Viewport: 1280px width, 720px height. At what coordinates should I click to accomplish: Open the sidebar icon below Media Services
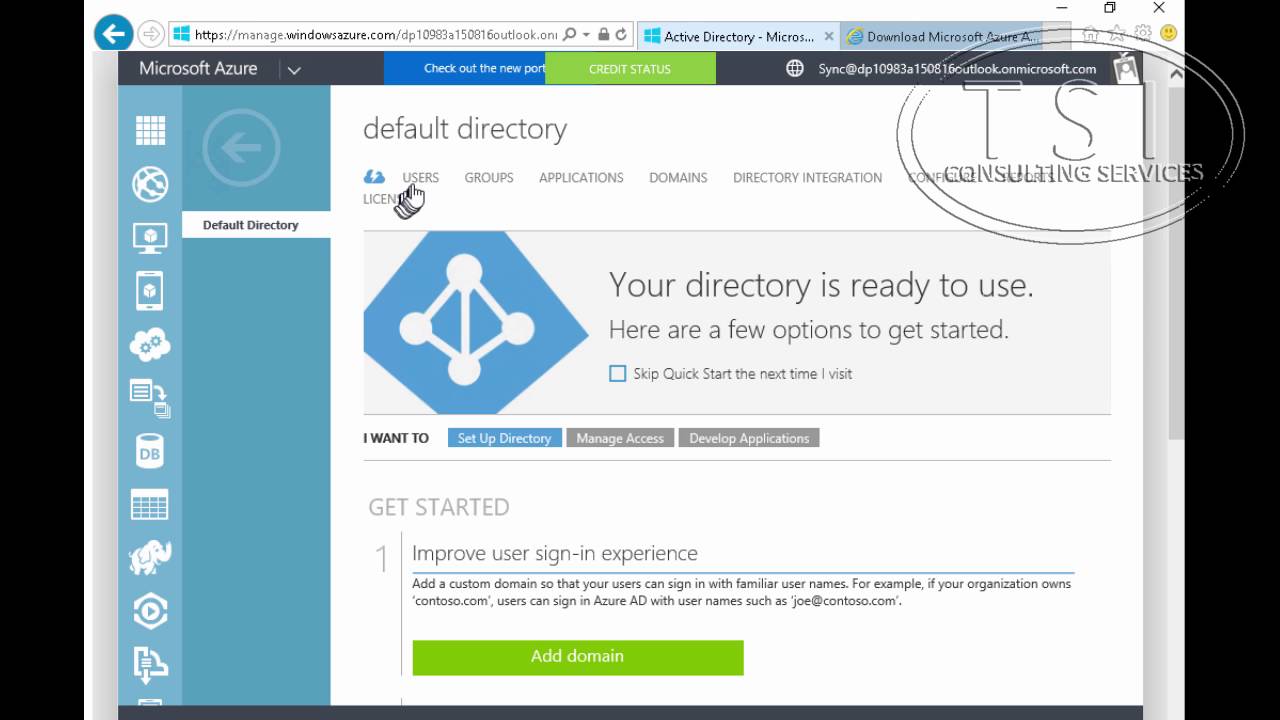pos(150,664)
